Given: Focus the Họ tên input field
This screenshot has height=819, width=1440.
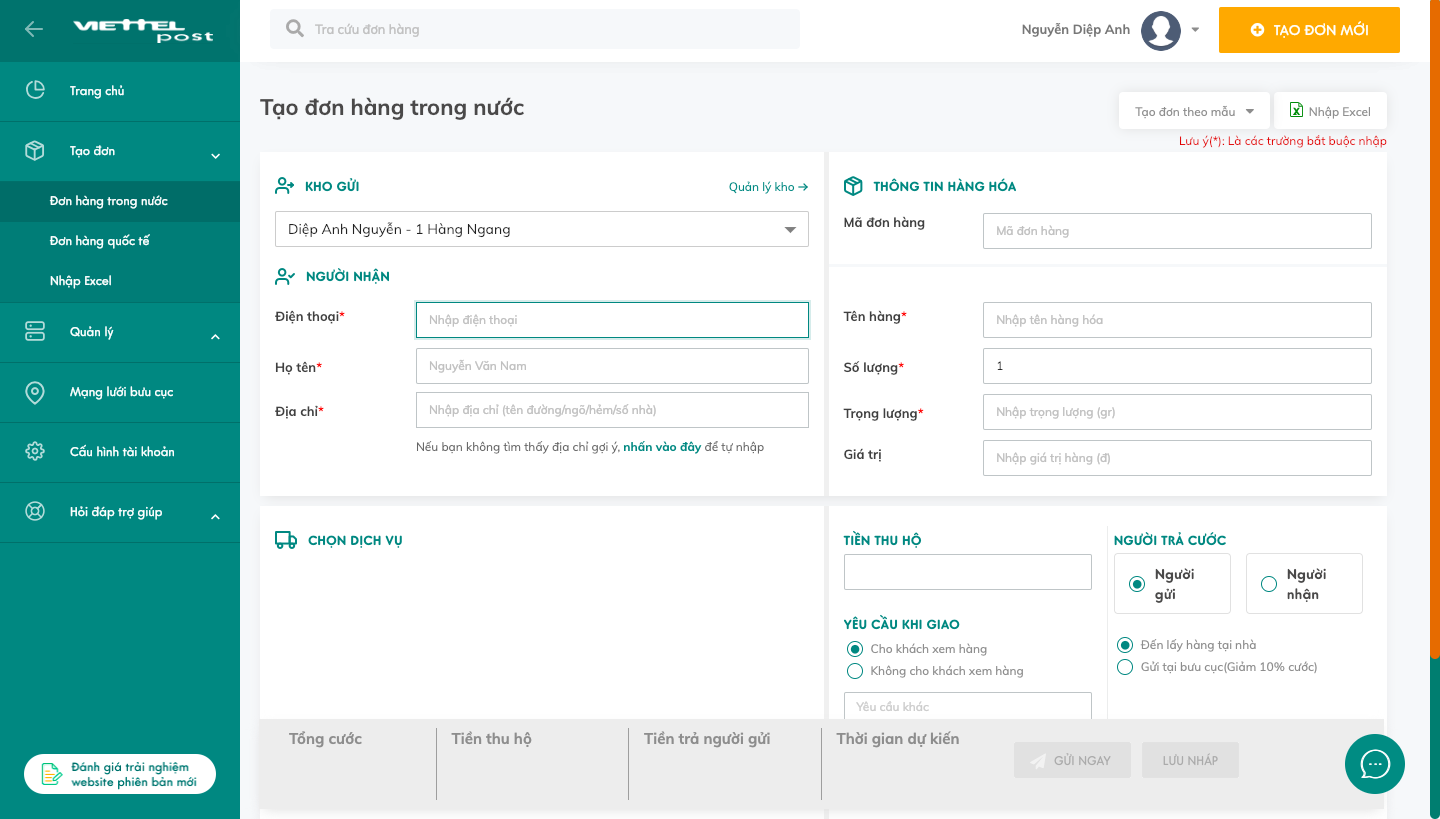Looking at the screenshot, I should click(x=612, y=366).
